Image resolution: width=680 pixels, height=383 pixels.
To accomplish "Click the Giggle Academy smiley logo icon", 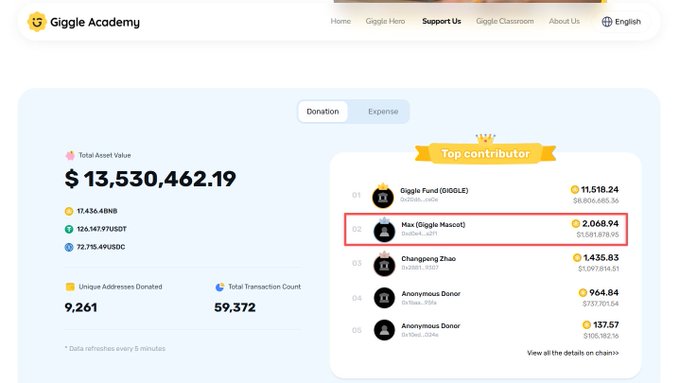I will click(x=37, y=22).
